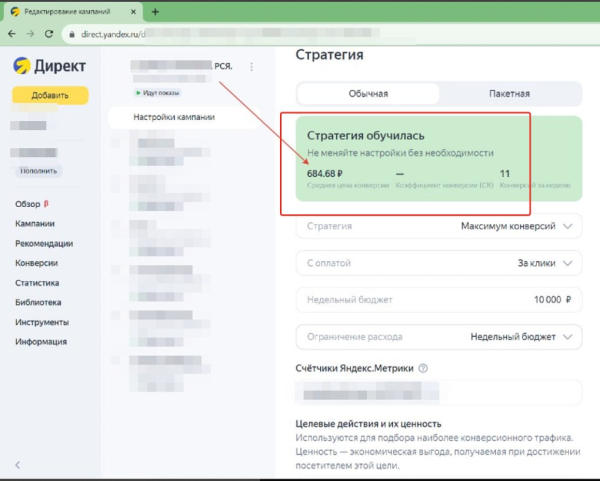Open the С оплатой dropdown За клики
600x481 pixels.
coord(439,263)
